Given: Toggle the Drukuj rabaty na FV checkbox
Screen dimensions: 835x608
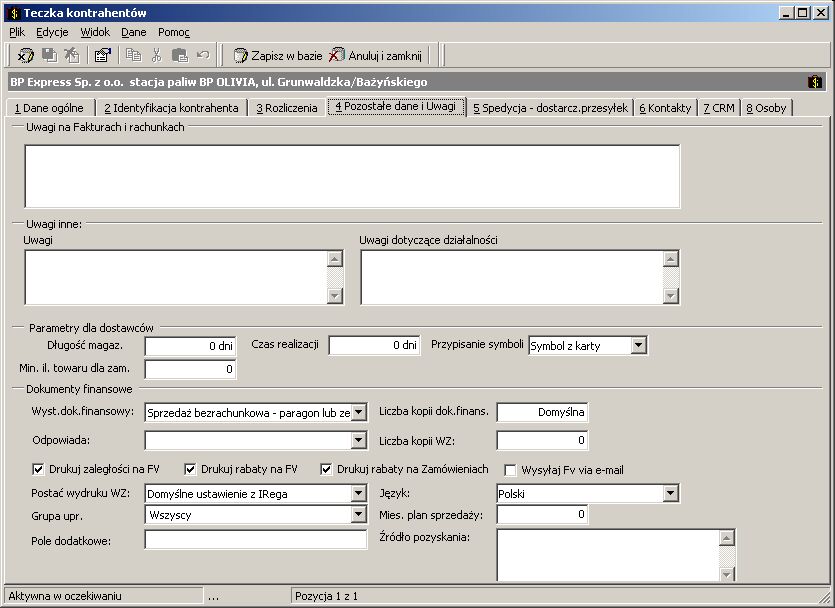Looking at the screenshot, I should pyautogui.click(x=190, y=469).
